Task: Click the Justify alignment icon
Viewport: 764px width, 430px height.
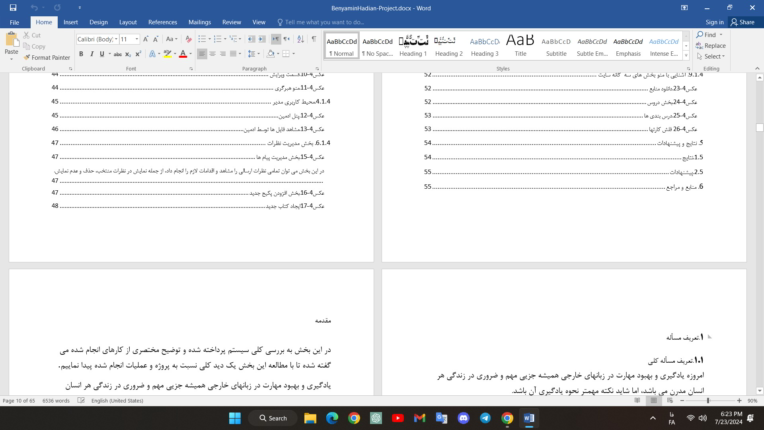Action: (x=233, y=54)
